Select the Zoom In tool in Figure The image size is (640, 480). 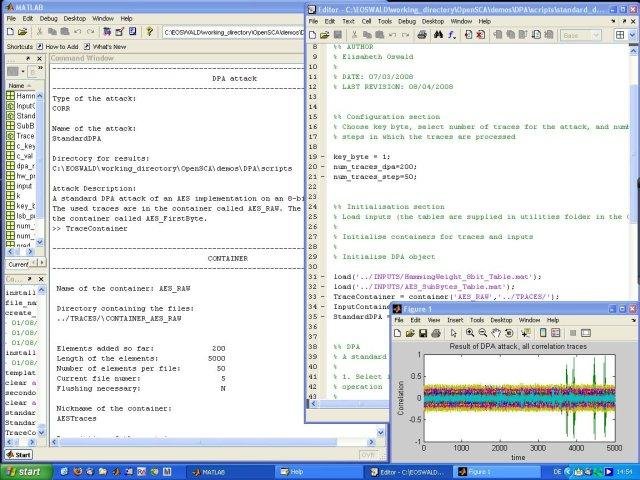point(470,333)
